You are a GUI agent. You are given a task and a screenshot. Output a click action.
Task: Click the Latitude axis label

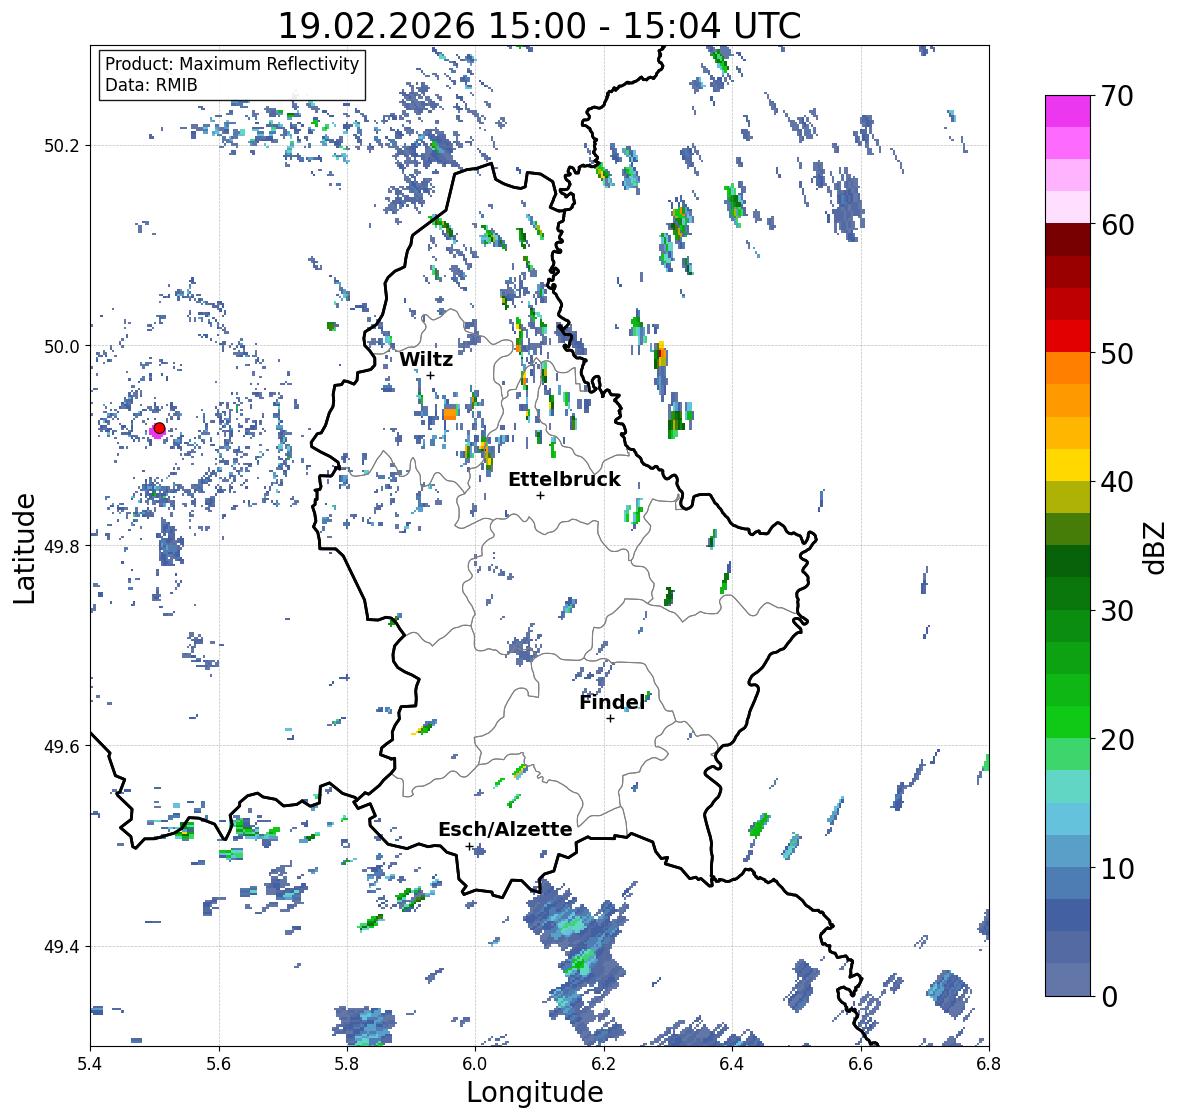click(25, 548)
